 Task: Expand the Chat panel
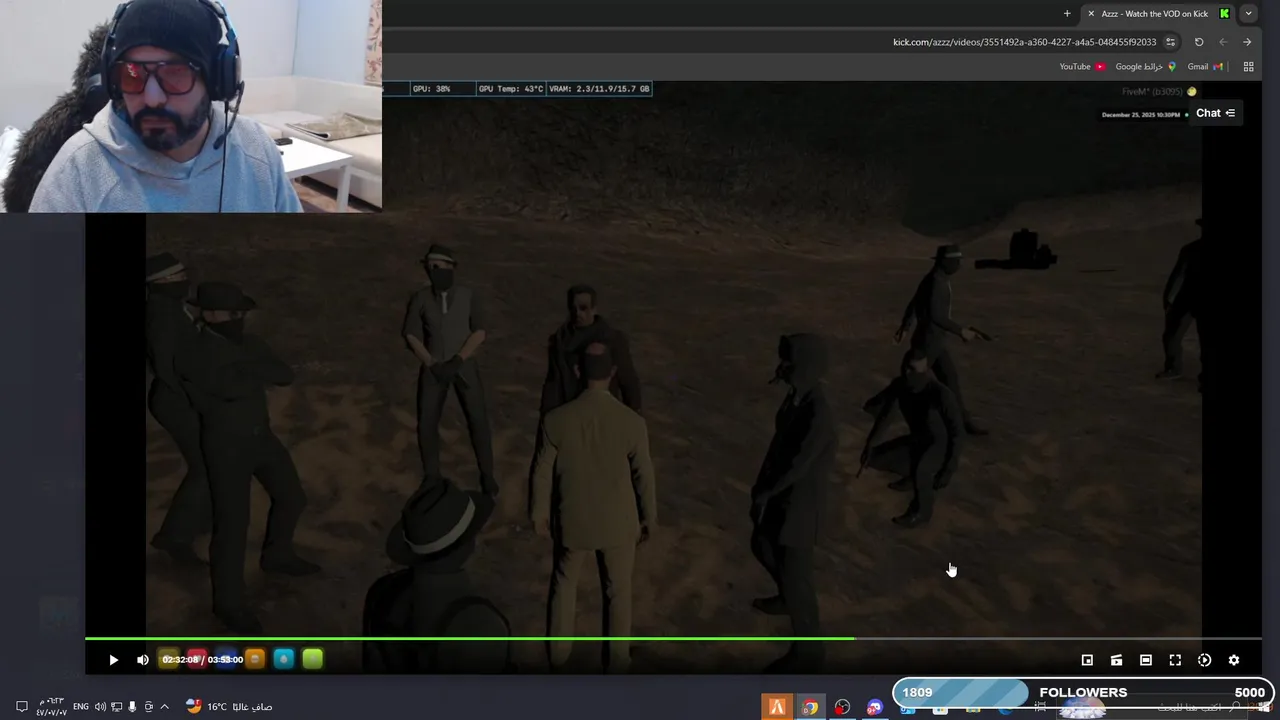click(x=1216, y=113)
